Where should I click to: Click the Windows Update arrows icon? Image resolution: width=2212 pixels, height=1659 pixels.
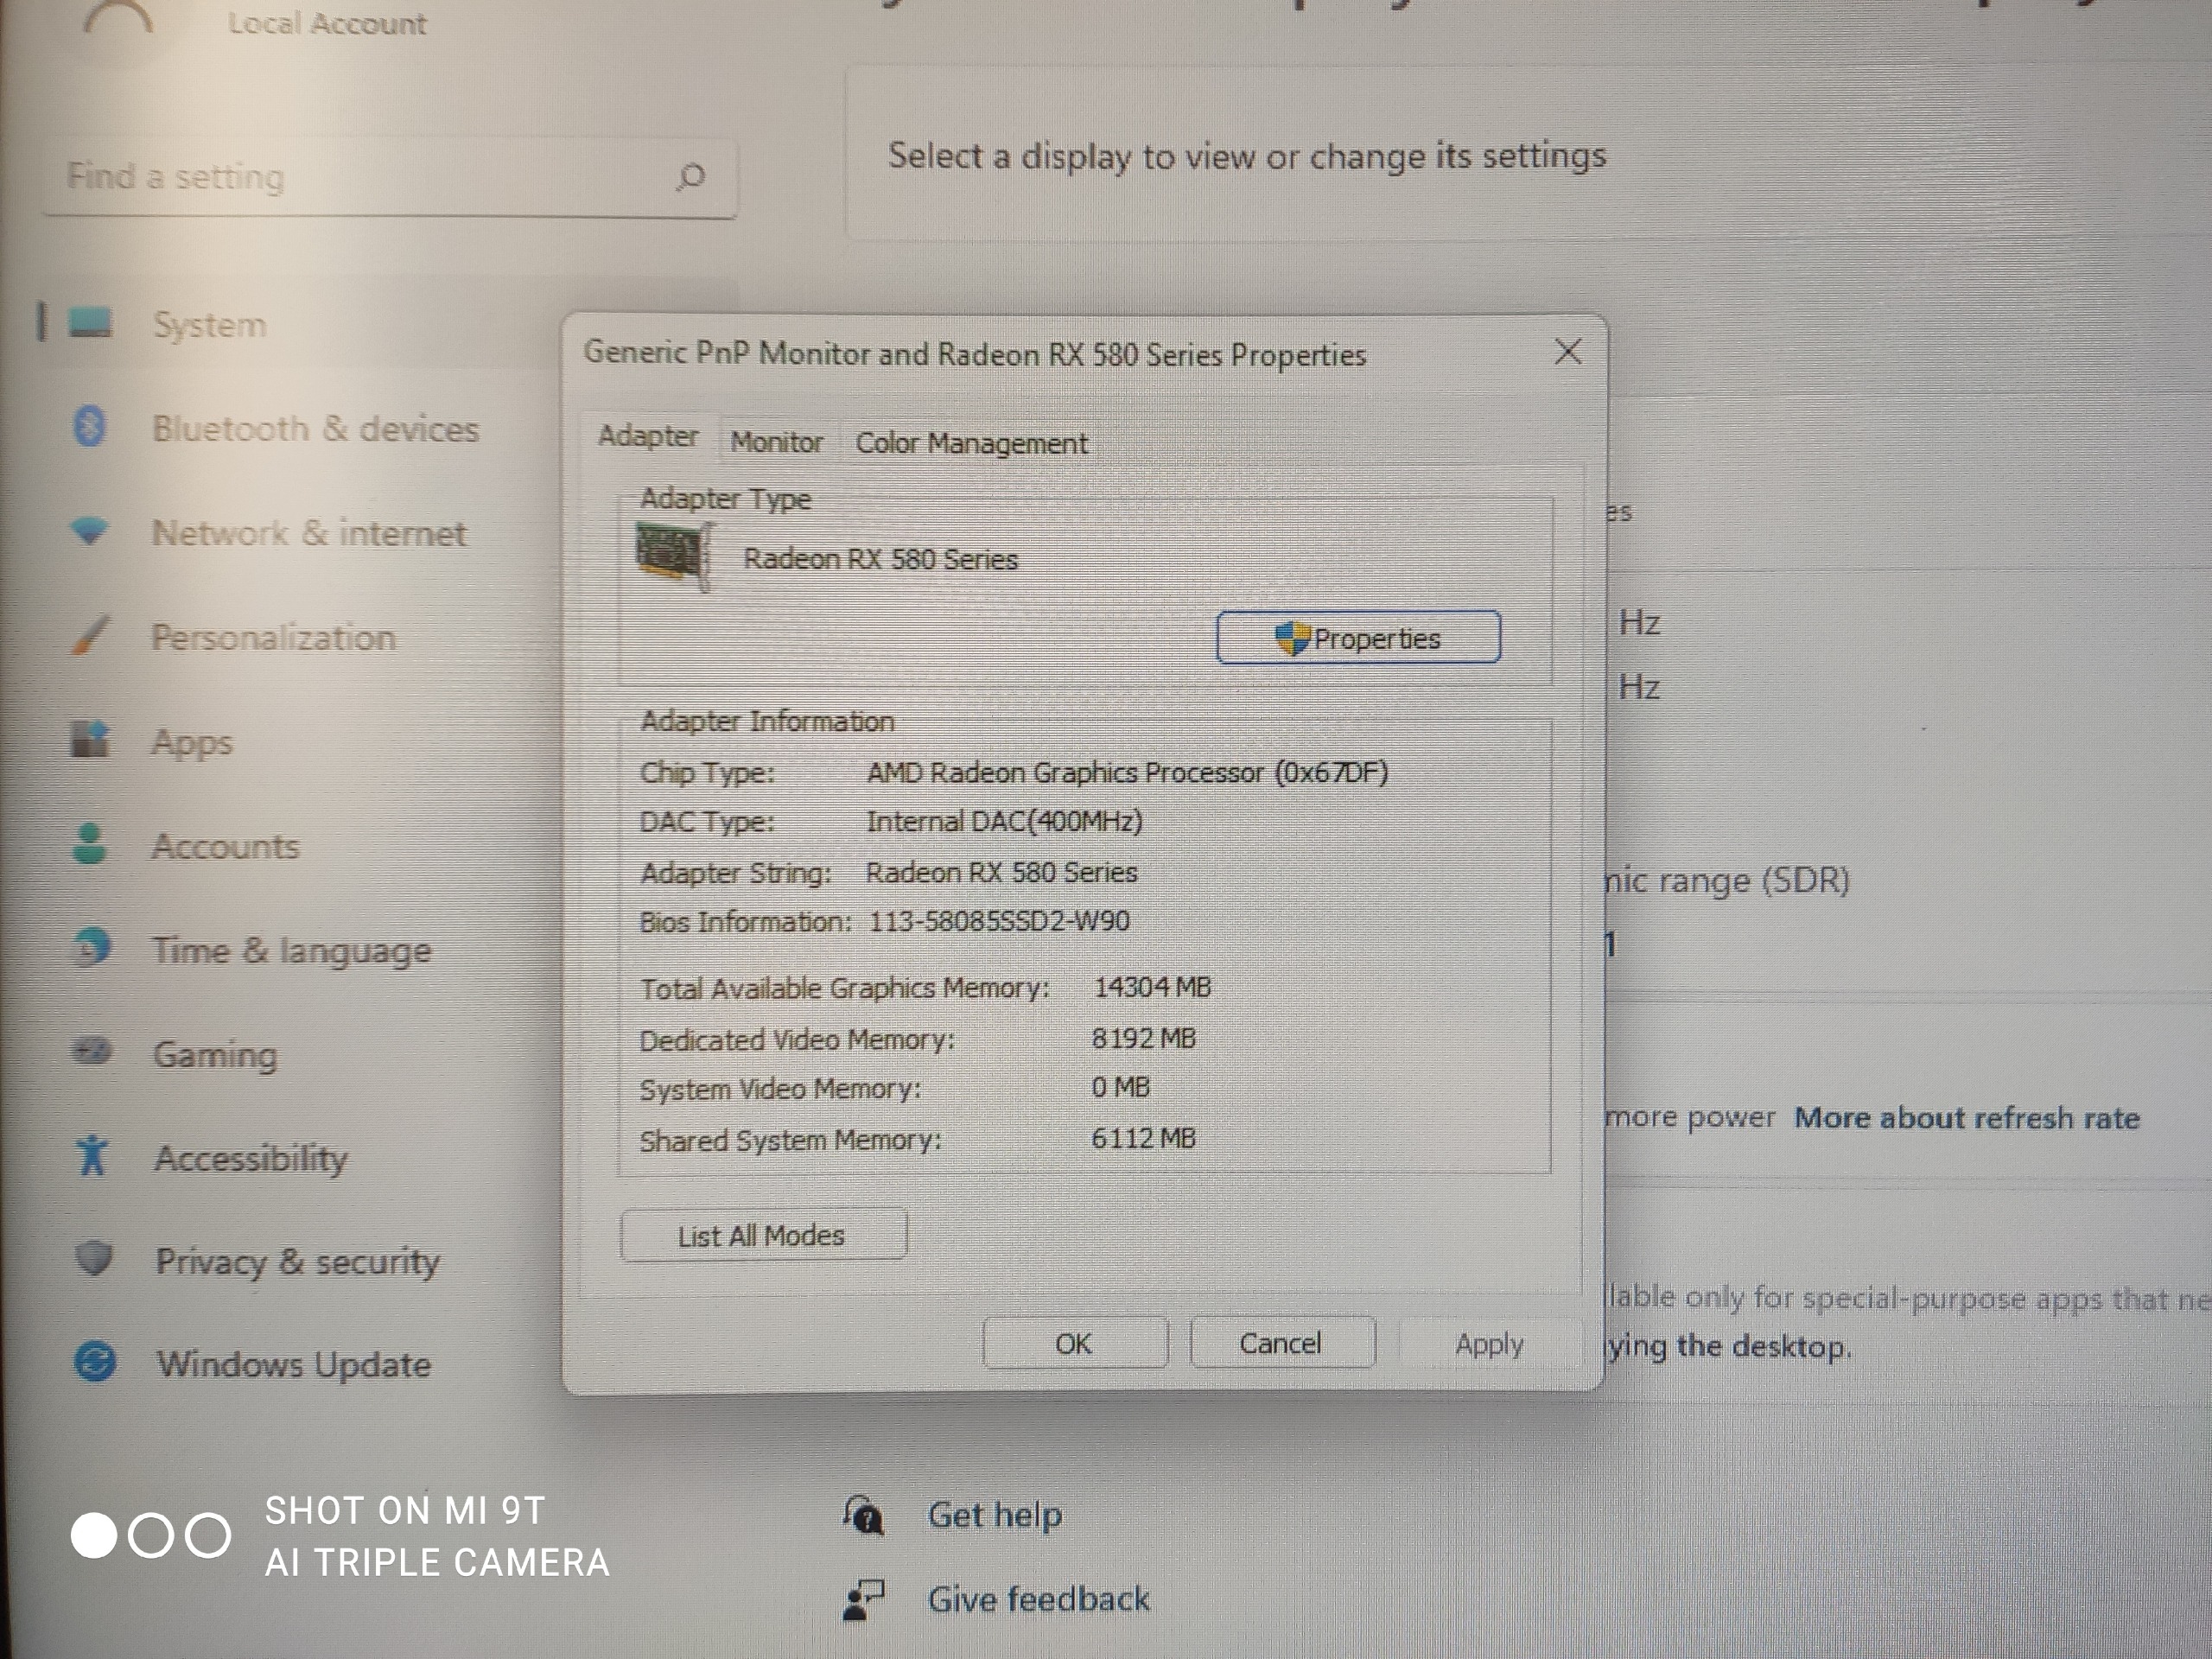(x=95, y=1362)
